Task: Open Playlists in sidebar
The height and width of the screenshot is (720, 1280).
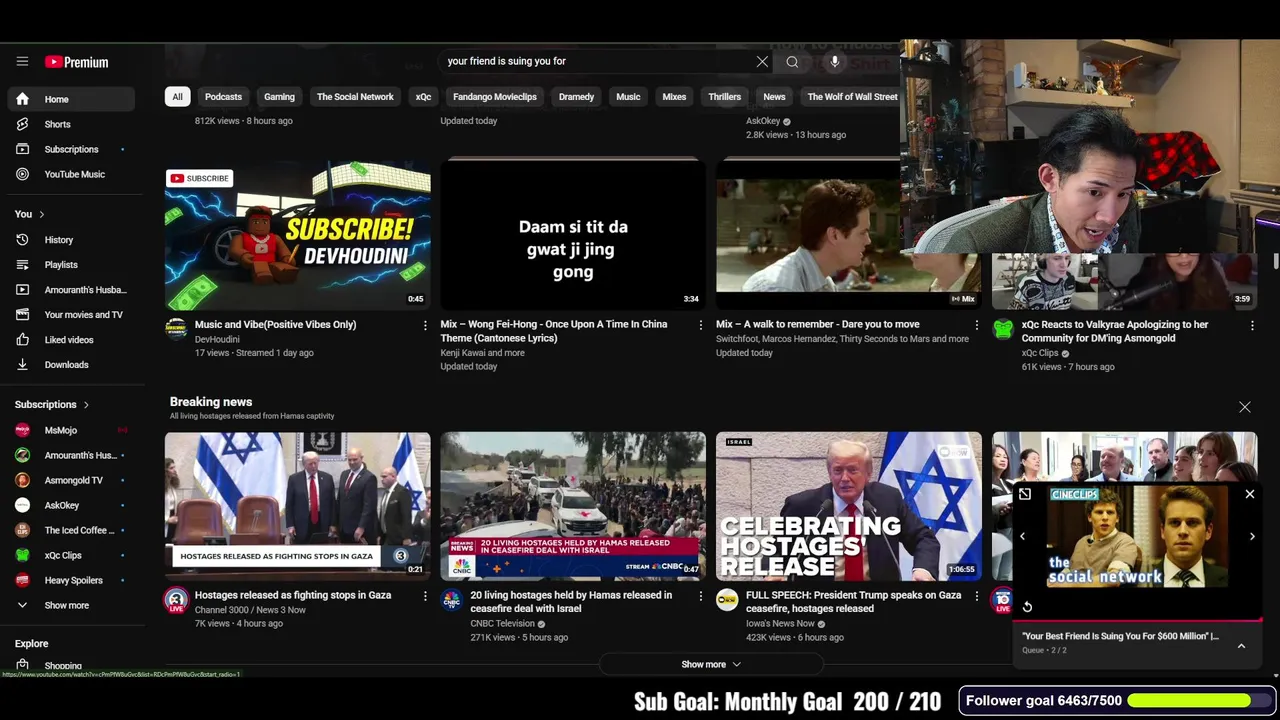Action: [x=70, y=265]
